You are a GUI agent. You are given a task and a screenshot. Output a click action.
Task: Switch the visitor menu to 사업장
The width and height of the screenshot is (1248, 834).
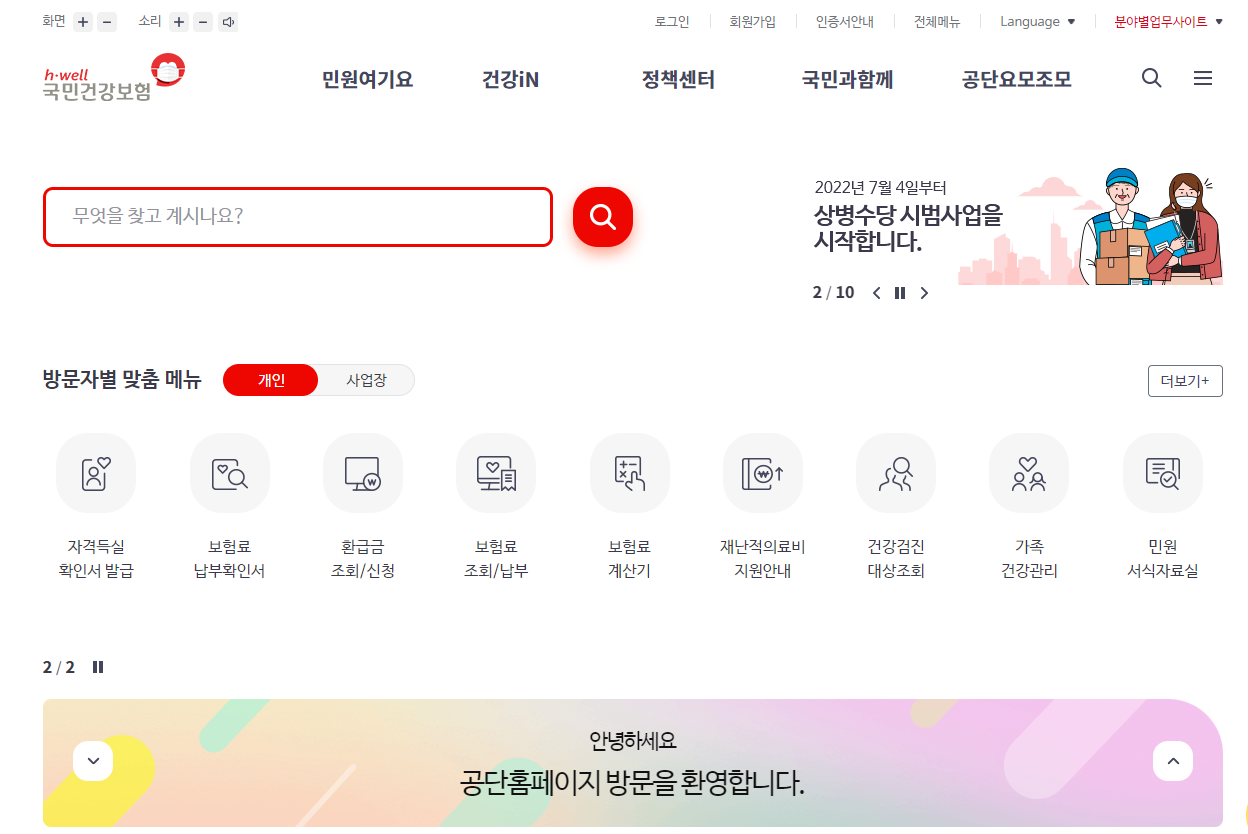click(x=367, y=380)
